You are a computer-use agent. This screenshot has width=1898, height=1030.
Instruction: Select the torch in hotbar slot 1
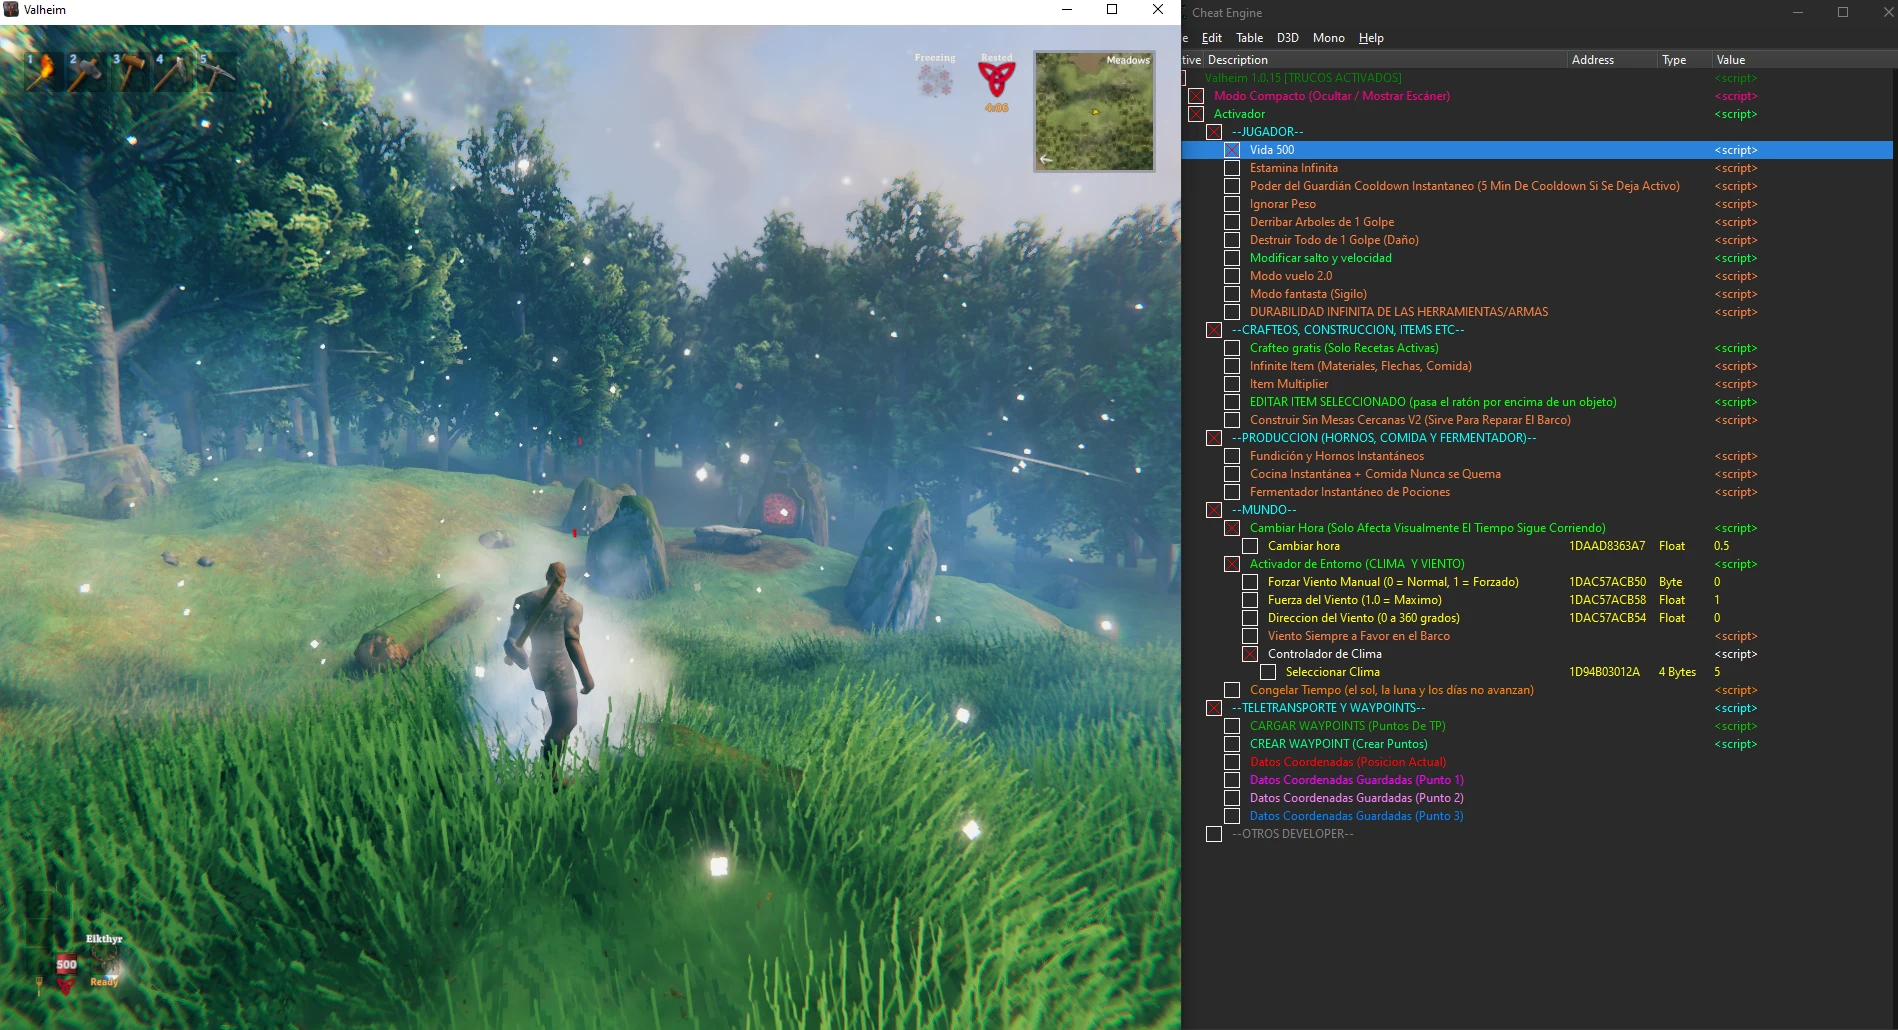point(42,72)
